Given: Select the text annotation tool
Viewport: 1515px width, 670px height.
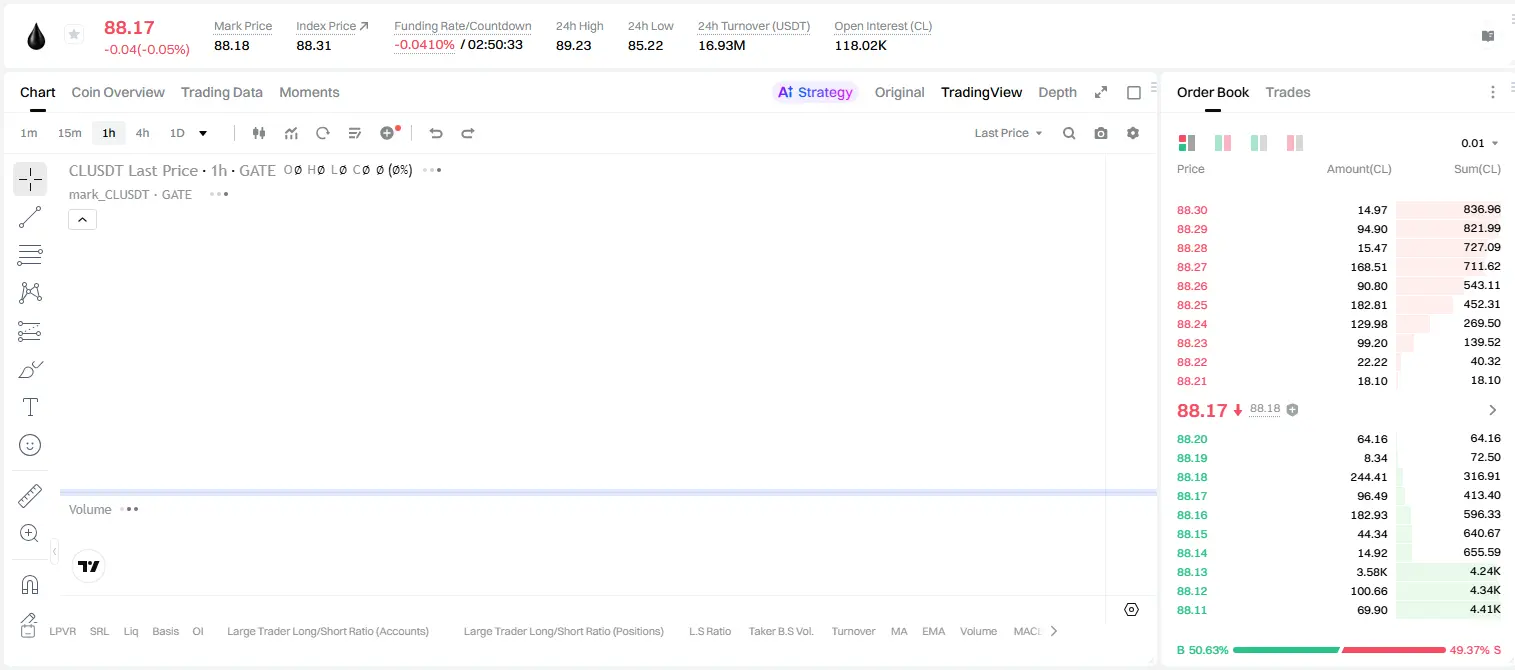Looking at the screenshot, I should [x=30, y=407].
